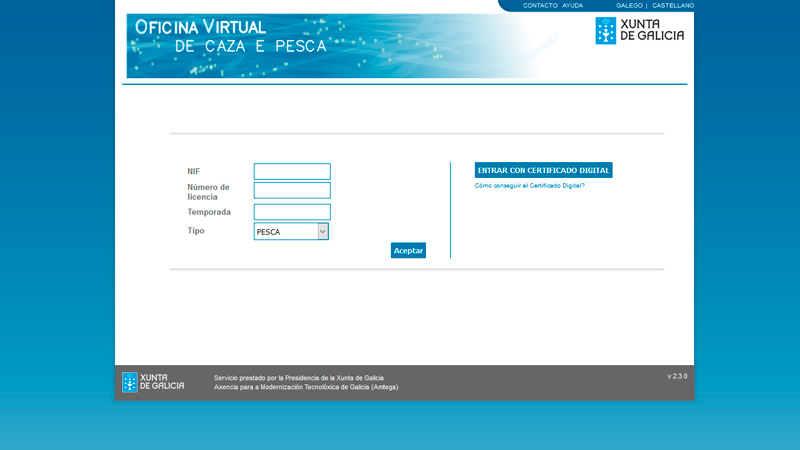Open the Contacto link in the top bar
Screen dimensions: 800x450
point(540,5)
